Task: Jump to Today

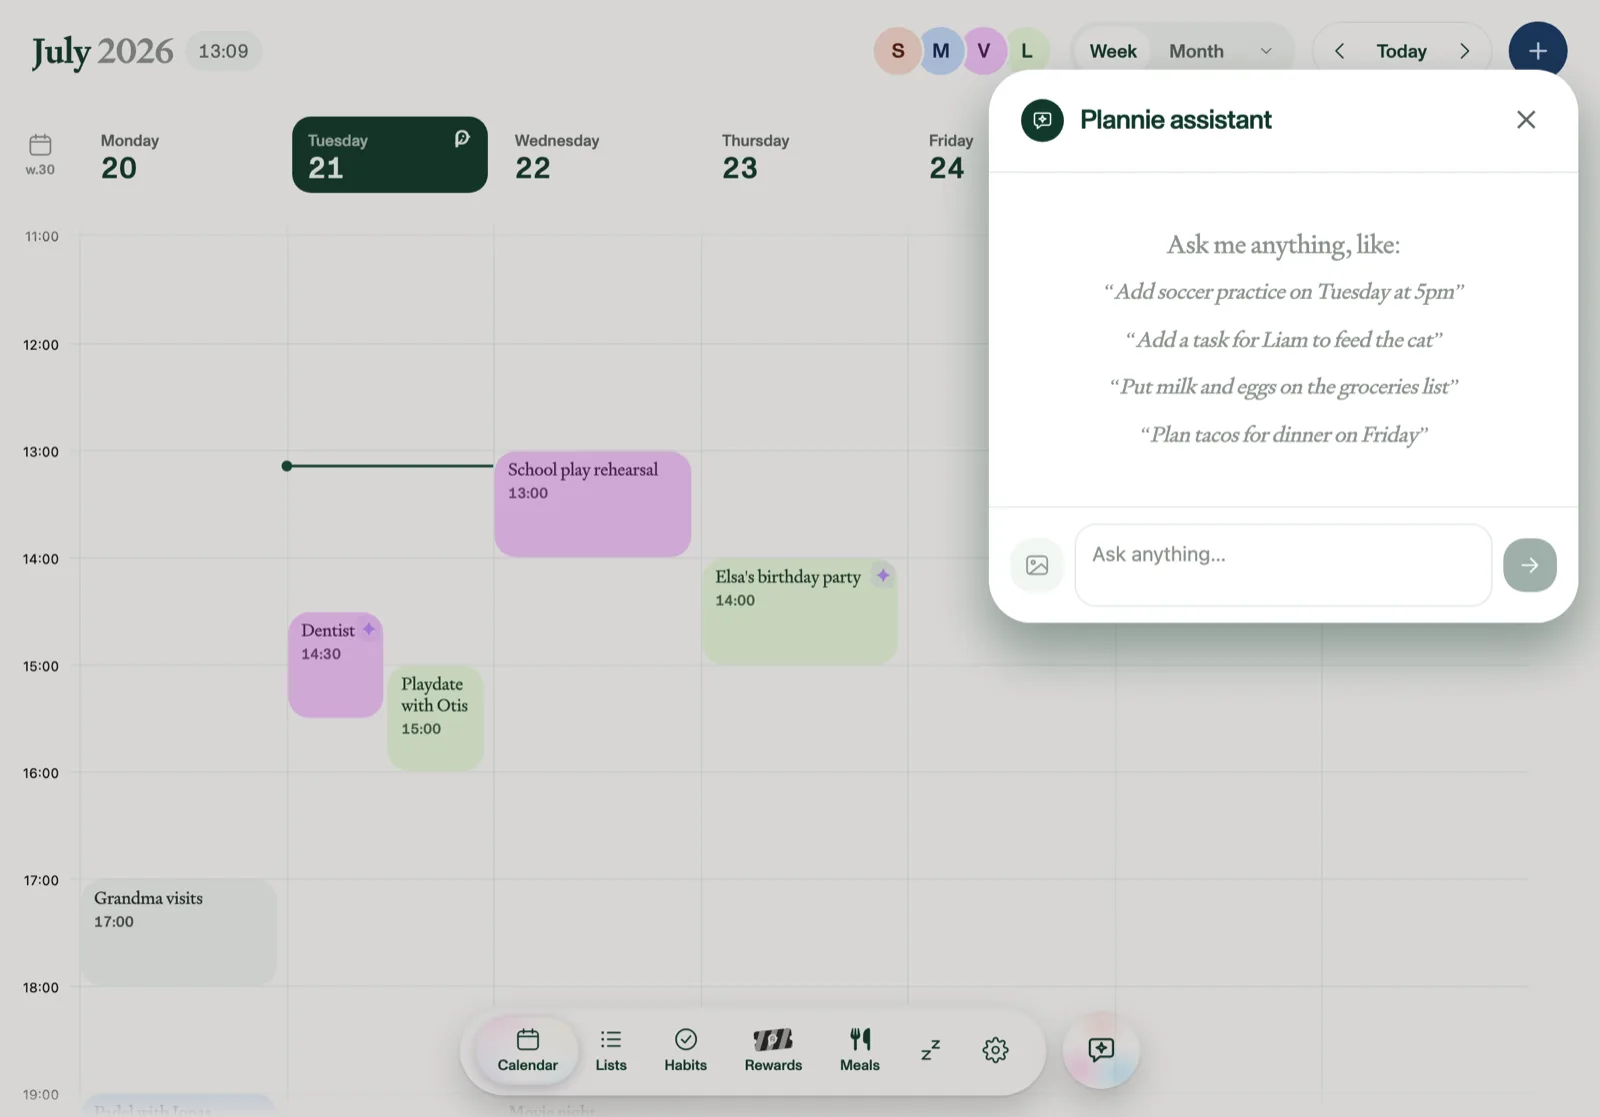Action: [1401, 51]
